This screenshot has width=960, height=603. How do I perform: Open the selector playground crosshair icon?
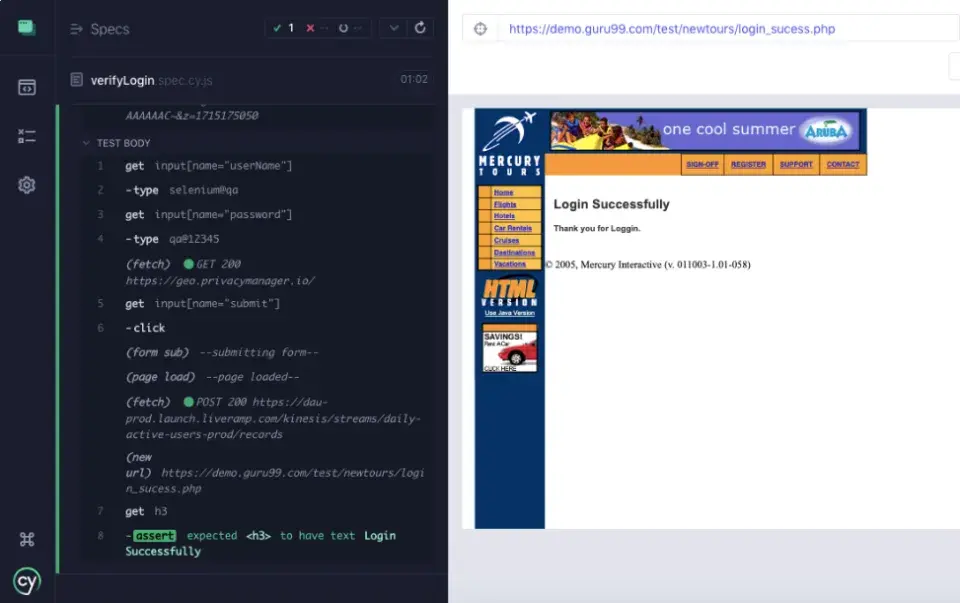coord(481,29)
